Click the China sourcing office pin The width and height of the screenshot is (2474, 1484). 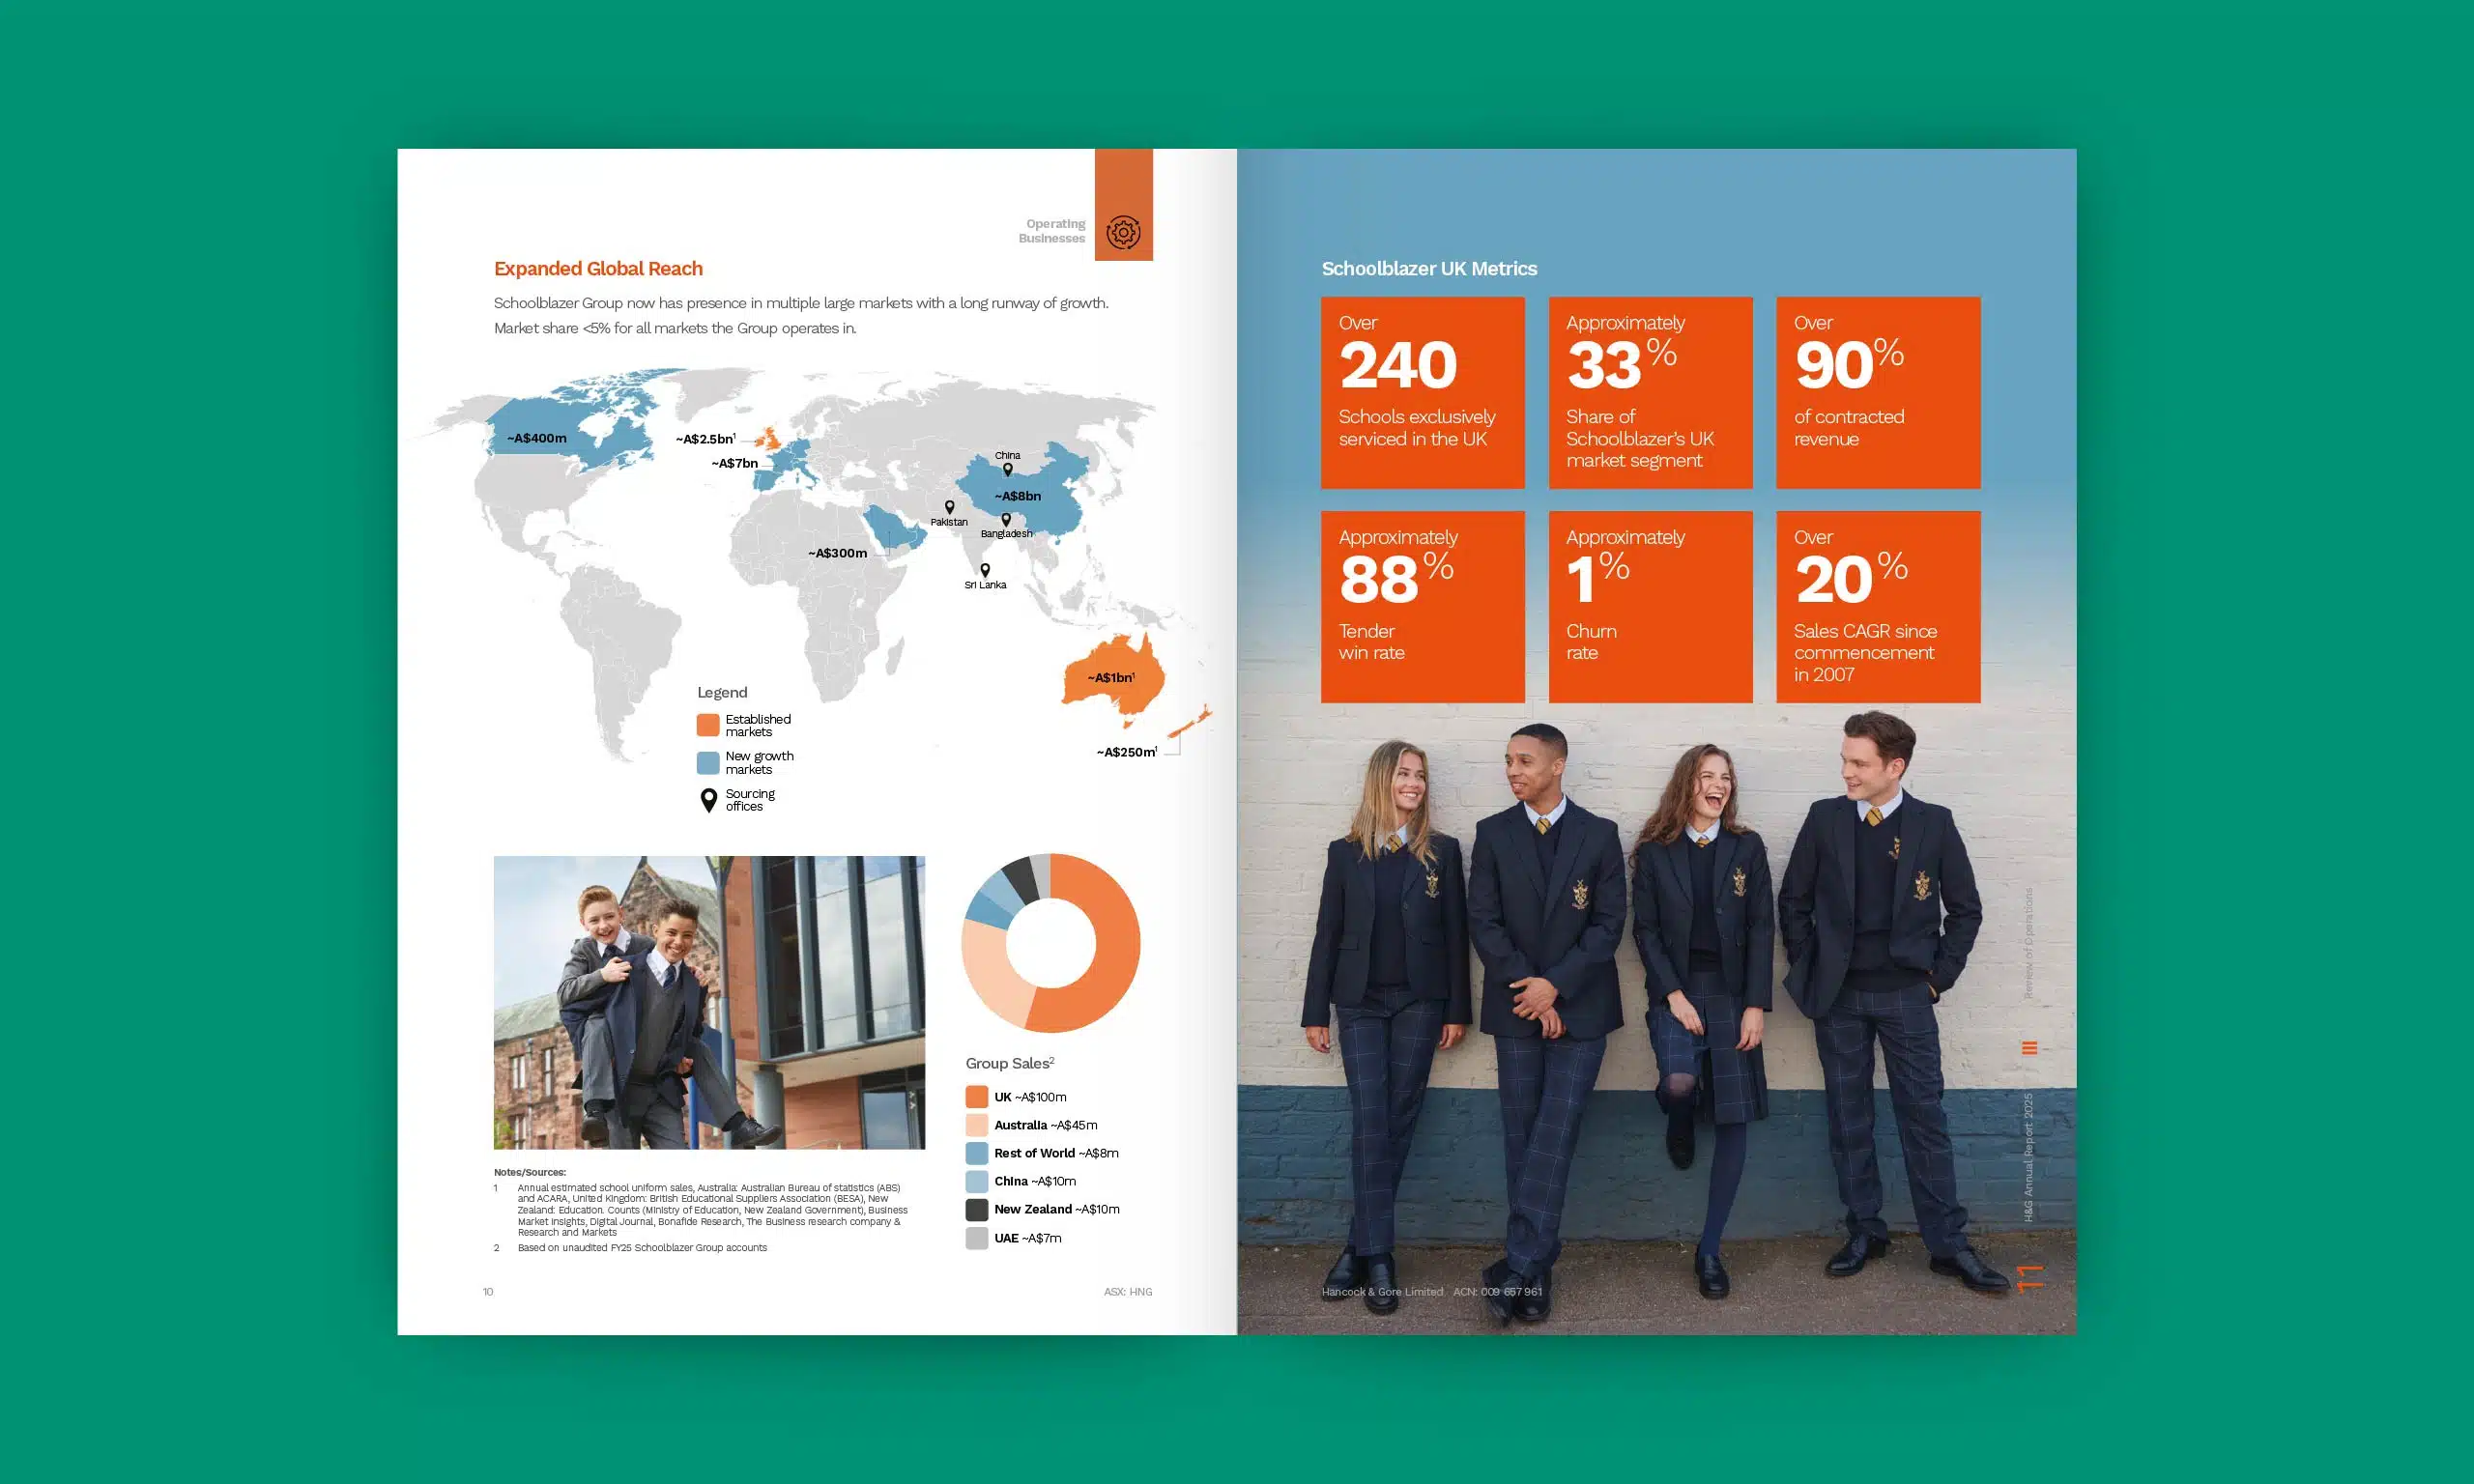click(x=1007, y=469)
